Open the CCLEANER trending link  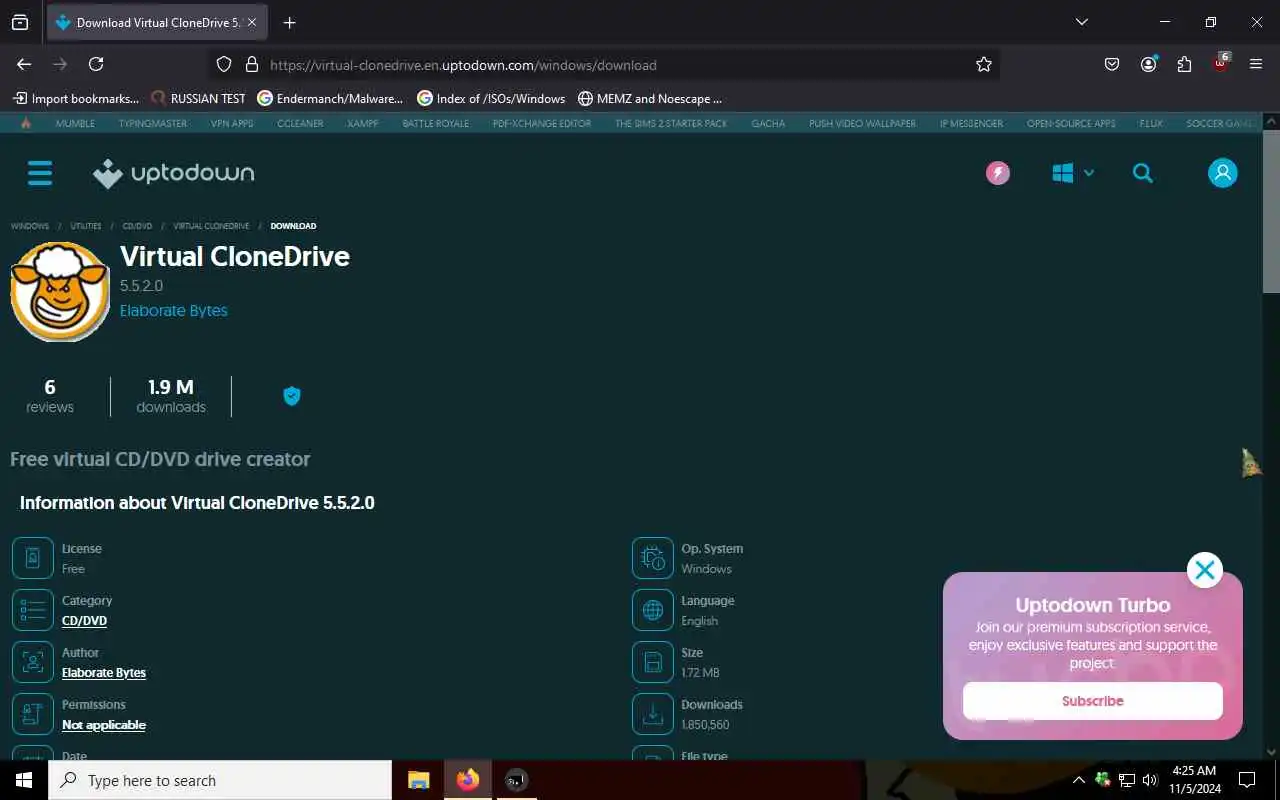(x=300, y=123)
